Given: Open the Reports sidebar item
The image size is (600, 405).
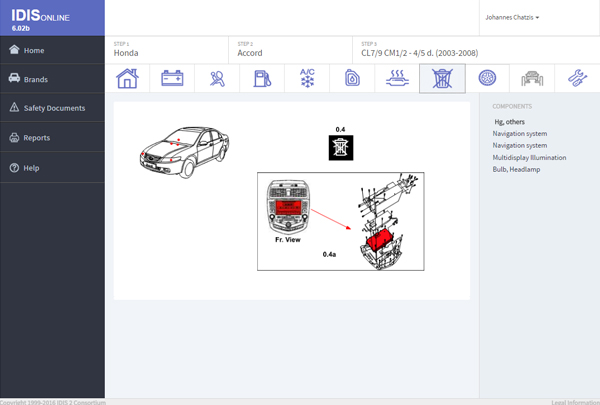Looking at the screenshot, I should coord(52,137).
